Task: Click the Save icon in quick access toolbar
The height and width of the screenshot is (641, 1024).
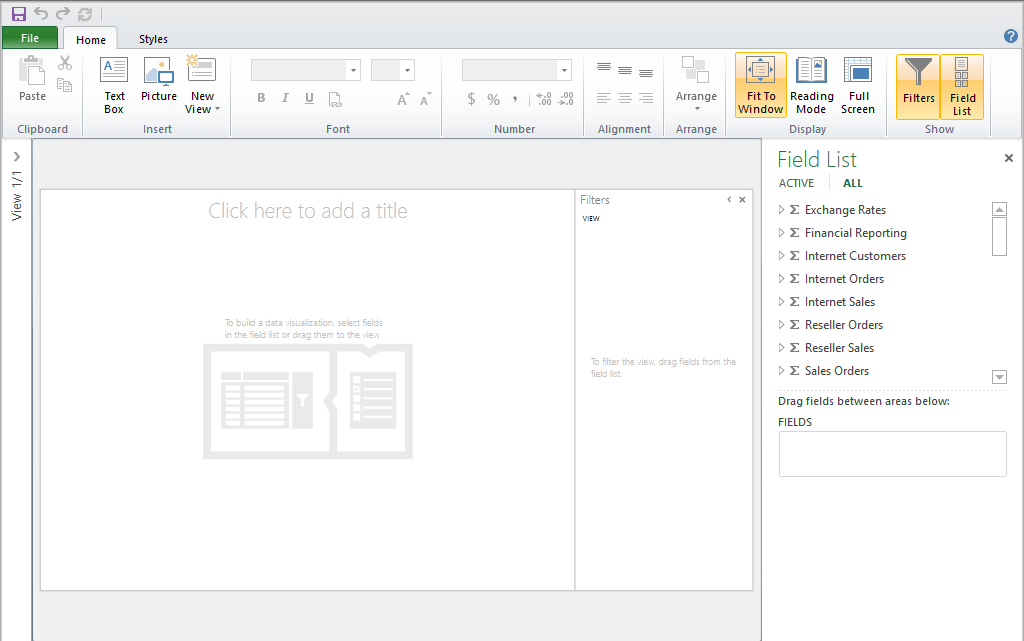Action: 19,14
